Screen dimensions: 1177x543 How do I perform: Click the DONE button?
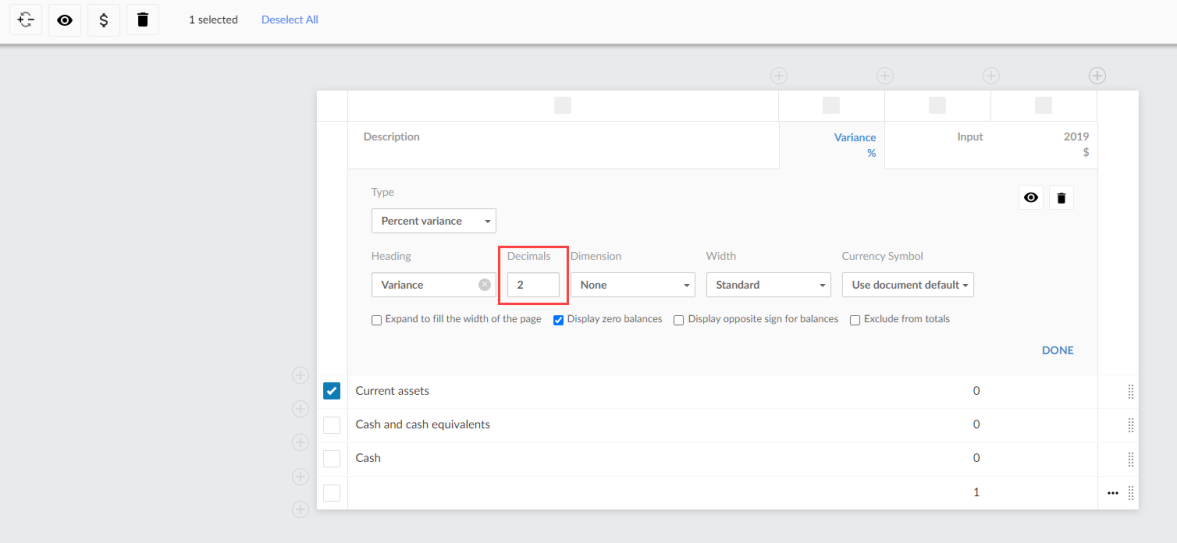click(x=1057, y=351)
